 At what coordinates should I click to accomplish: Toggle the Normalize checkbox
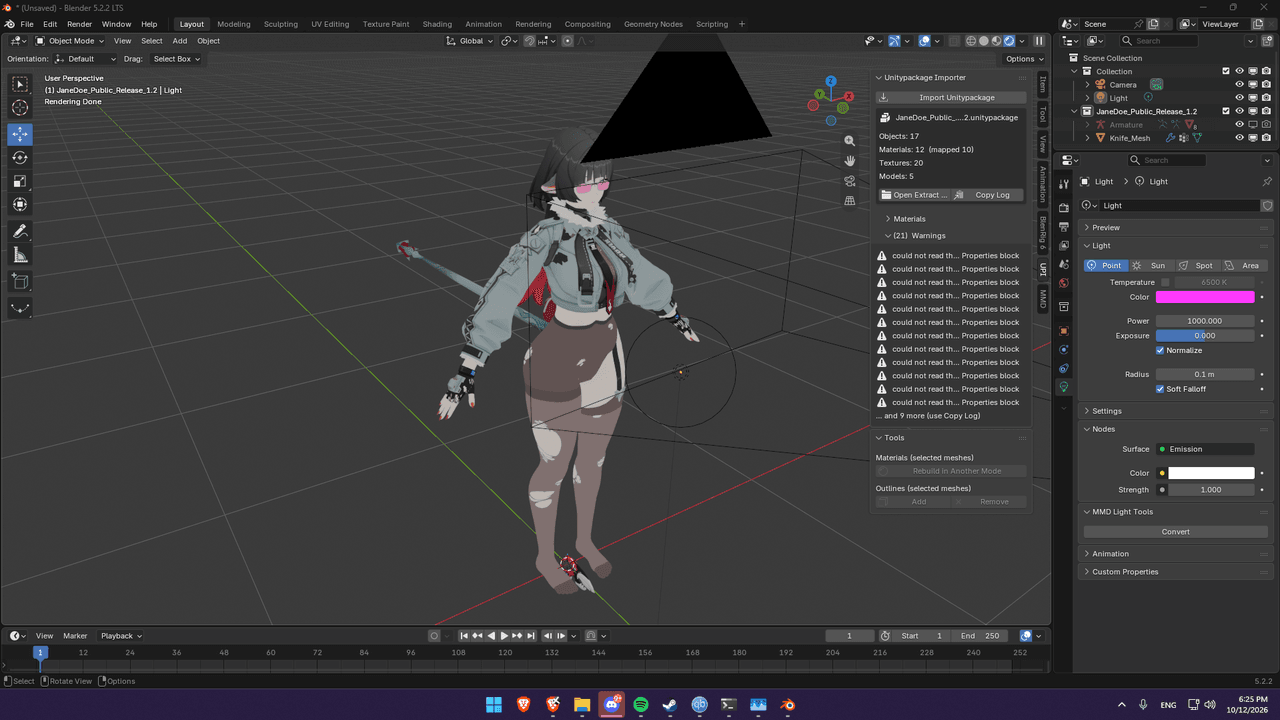pyautogui.click(x=1160, y=351)
